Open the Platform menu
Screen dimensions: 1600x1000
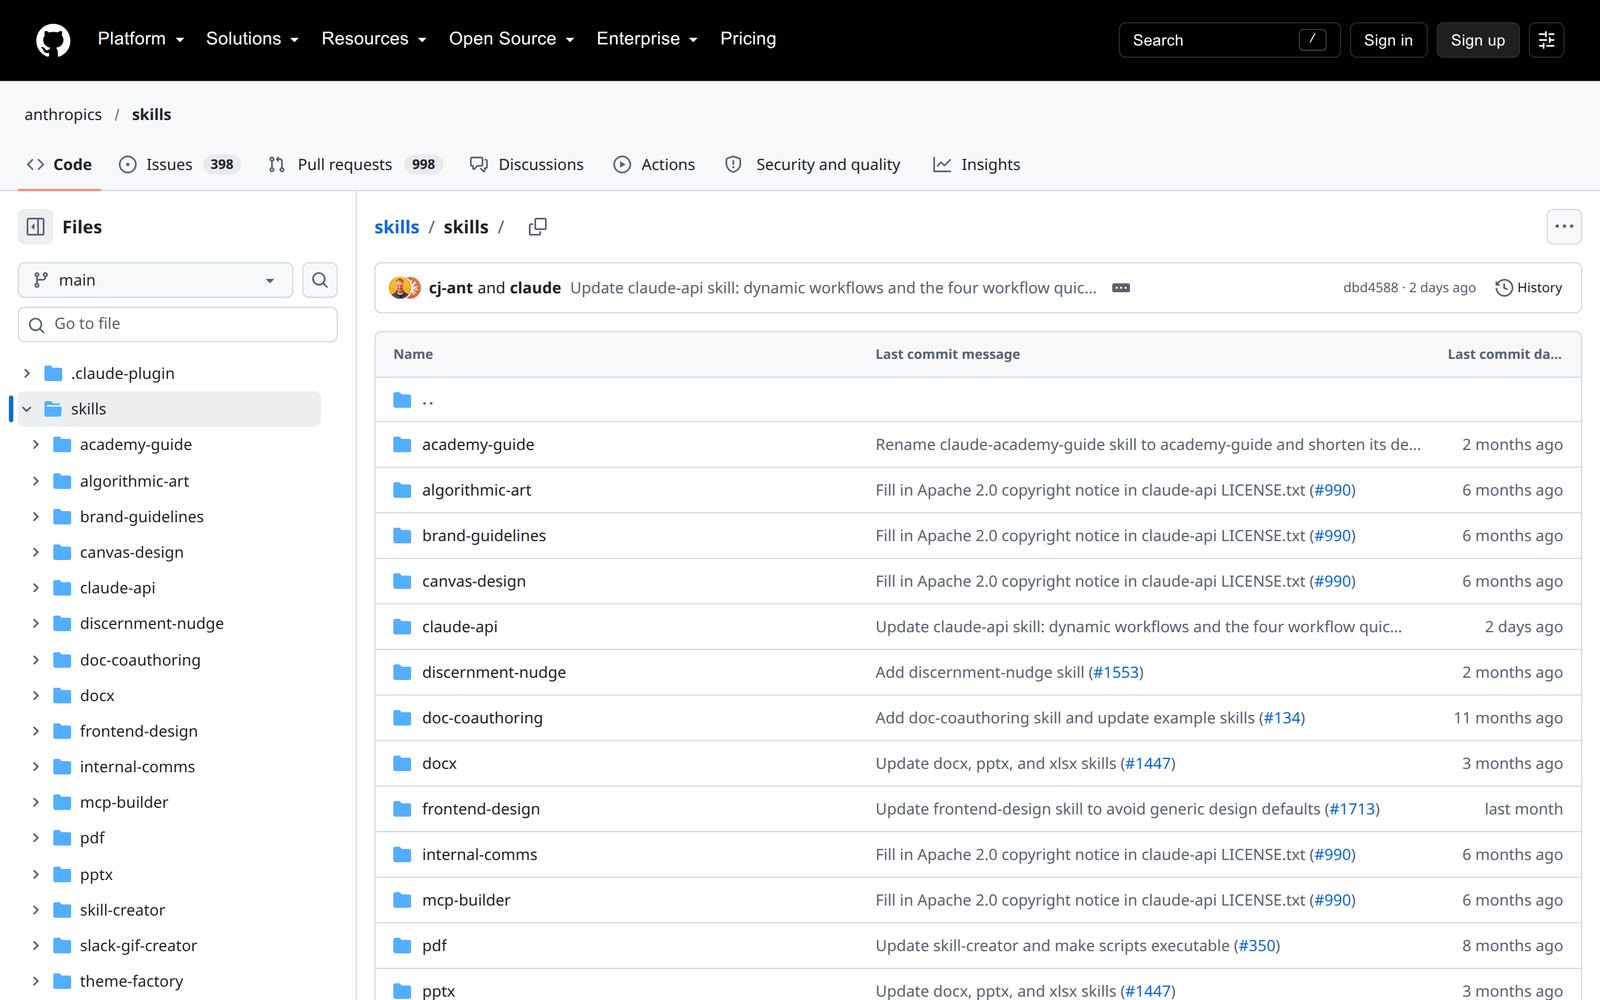(141, 39)
